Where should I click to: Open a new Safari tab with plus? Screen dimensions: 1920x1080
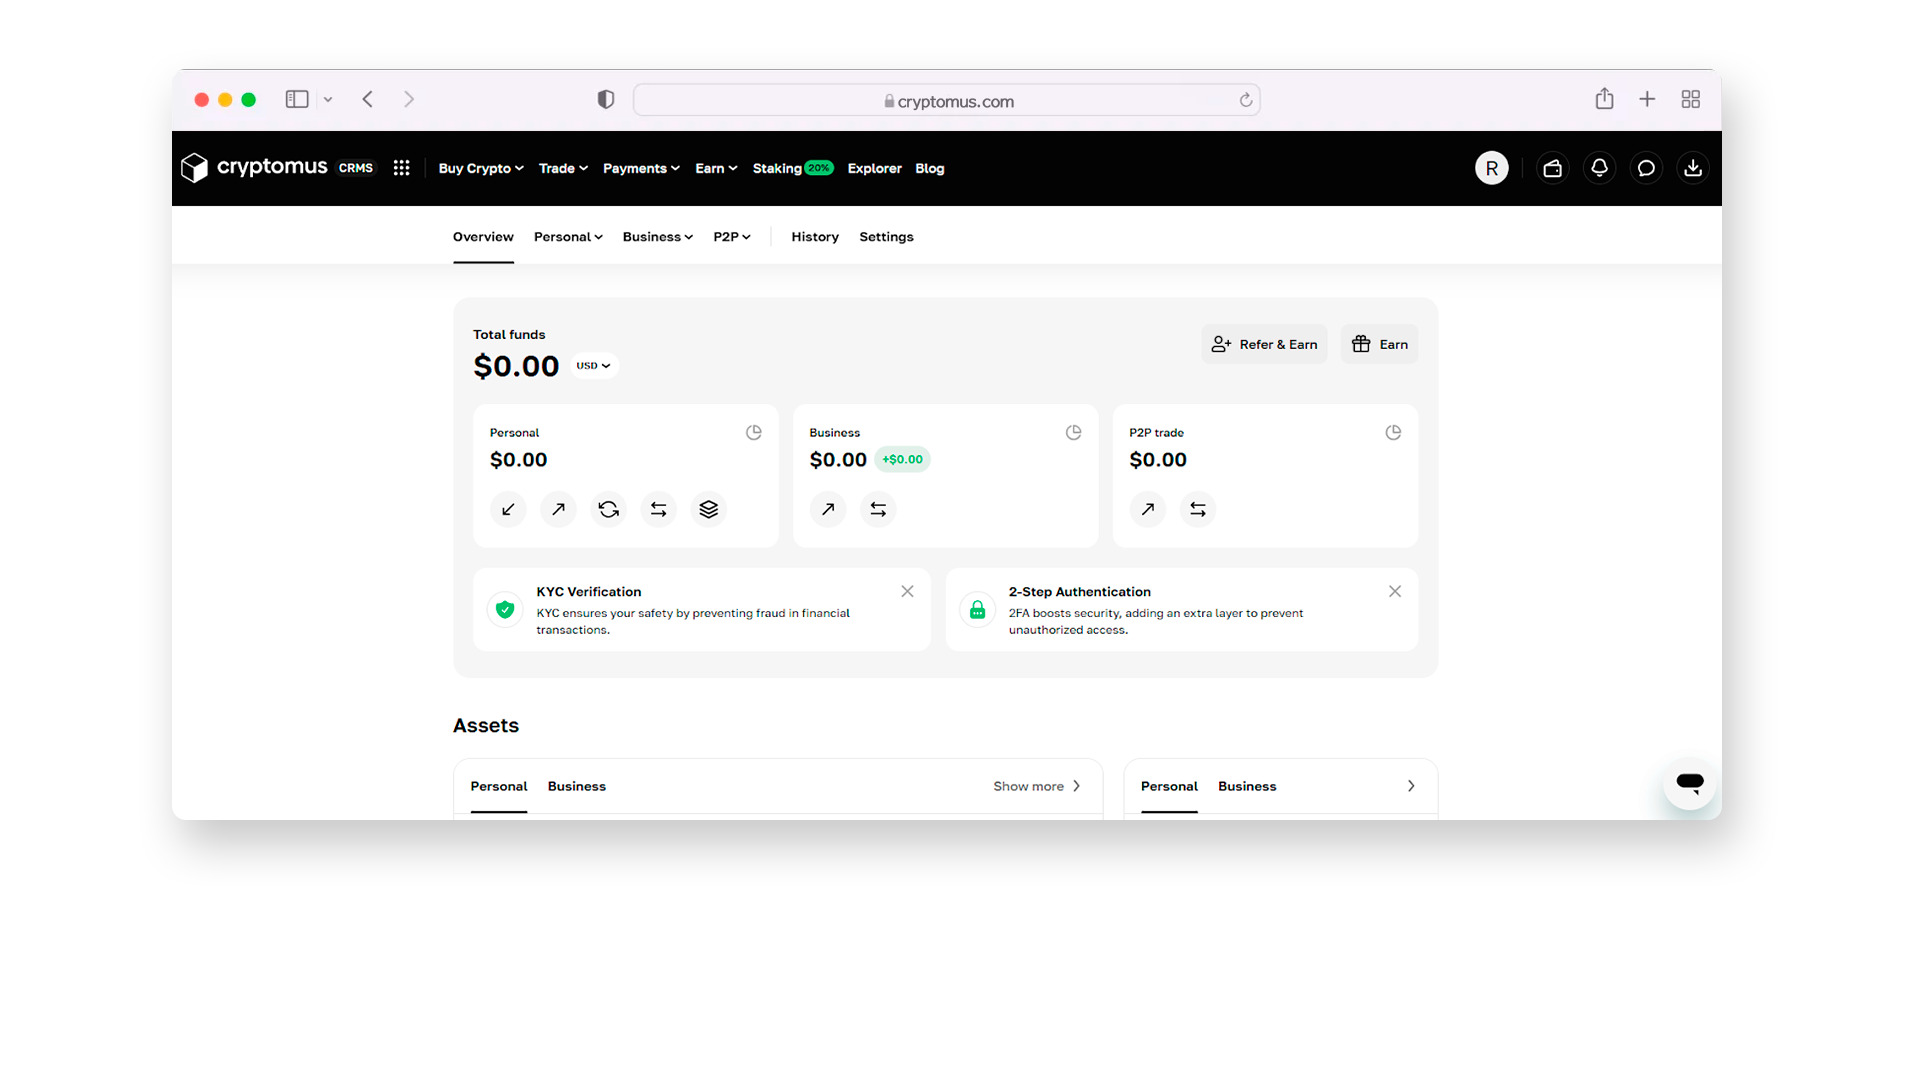pos(1647,99)
